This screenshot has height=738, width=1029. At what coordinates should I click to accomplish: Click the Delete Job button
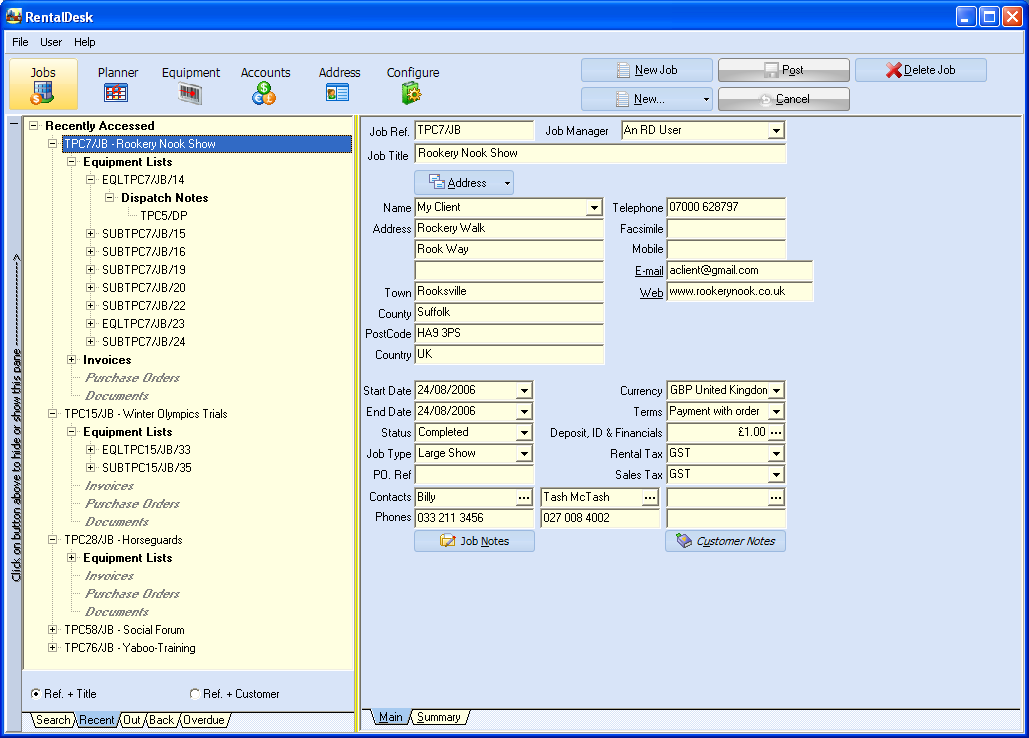click(x=920, y=70)
